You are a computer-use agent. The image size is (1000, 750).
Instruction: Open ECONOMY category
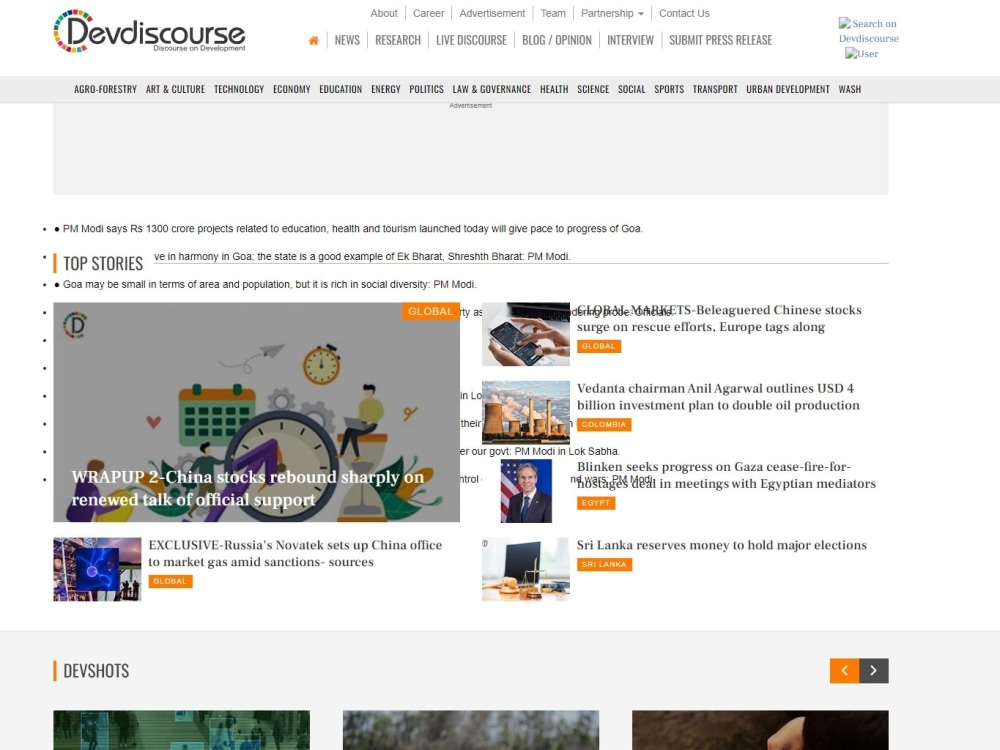click(291, 89)
